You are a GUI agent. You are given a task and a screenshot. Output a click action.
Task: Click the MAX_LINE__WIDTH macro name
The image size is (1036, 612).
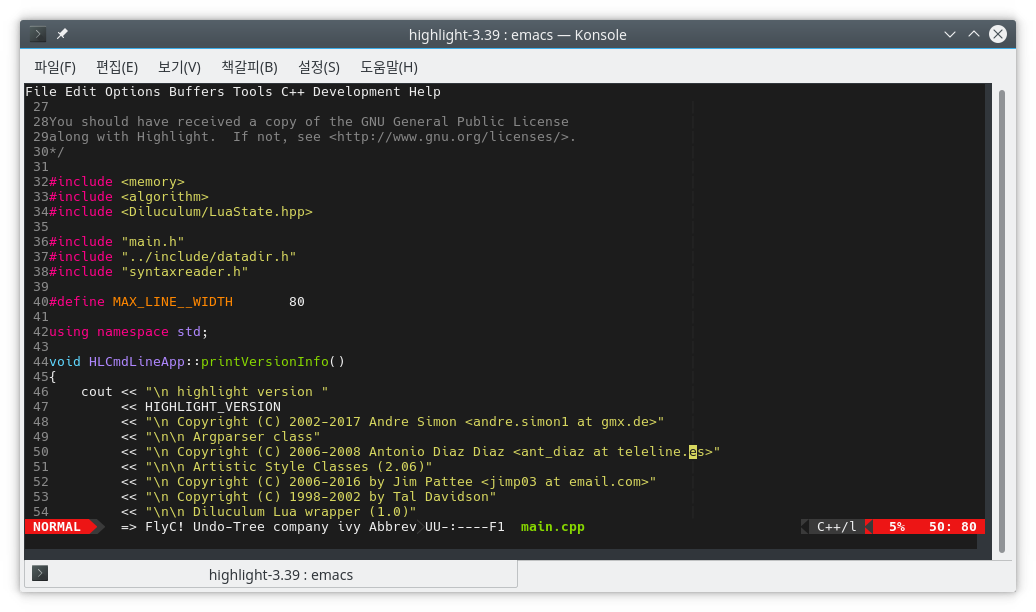pos(172,302)
